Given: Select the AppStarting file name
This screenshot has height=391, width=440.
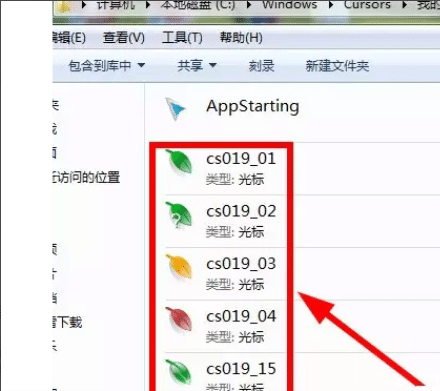Looking at the screenshot, I should tap(252, 107).
